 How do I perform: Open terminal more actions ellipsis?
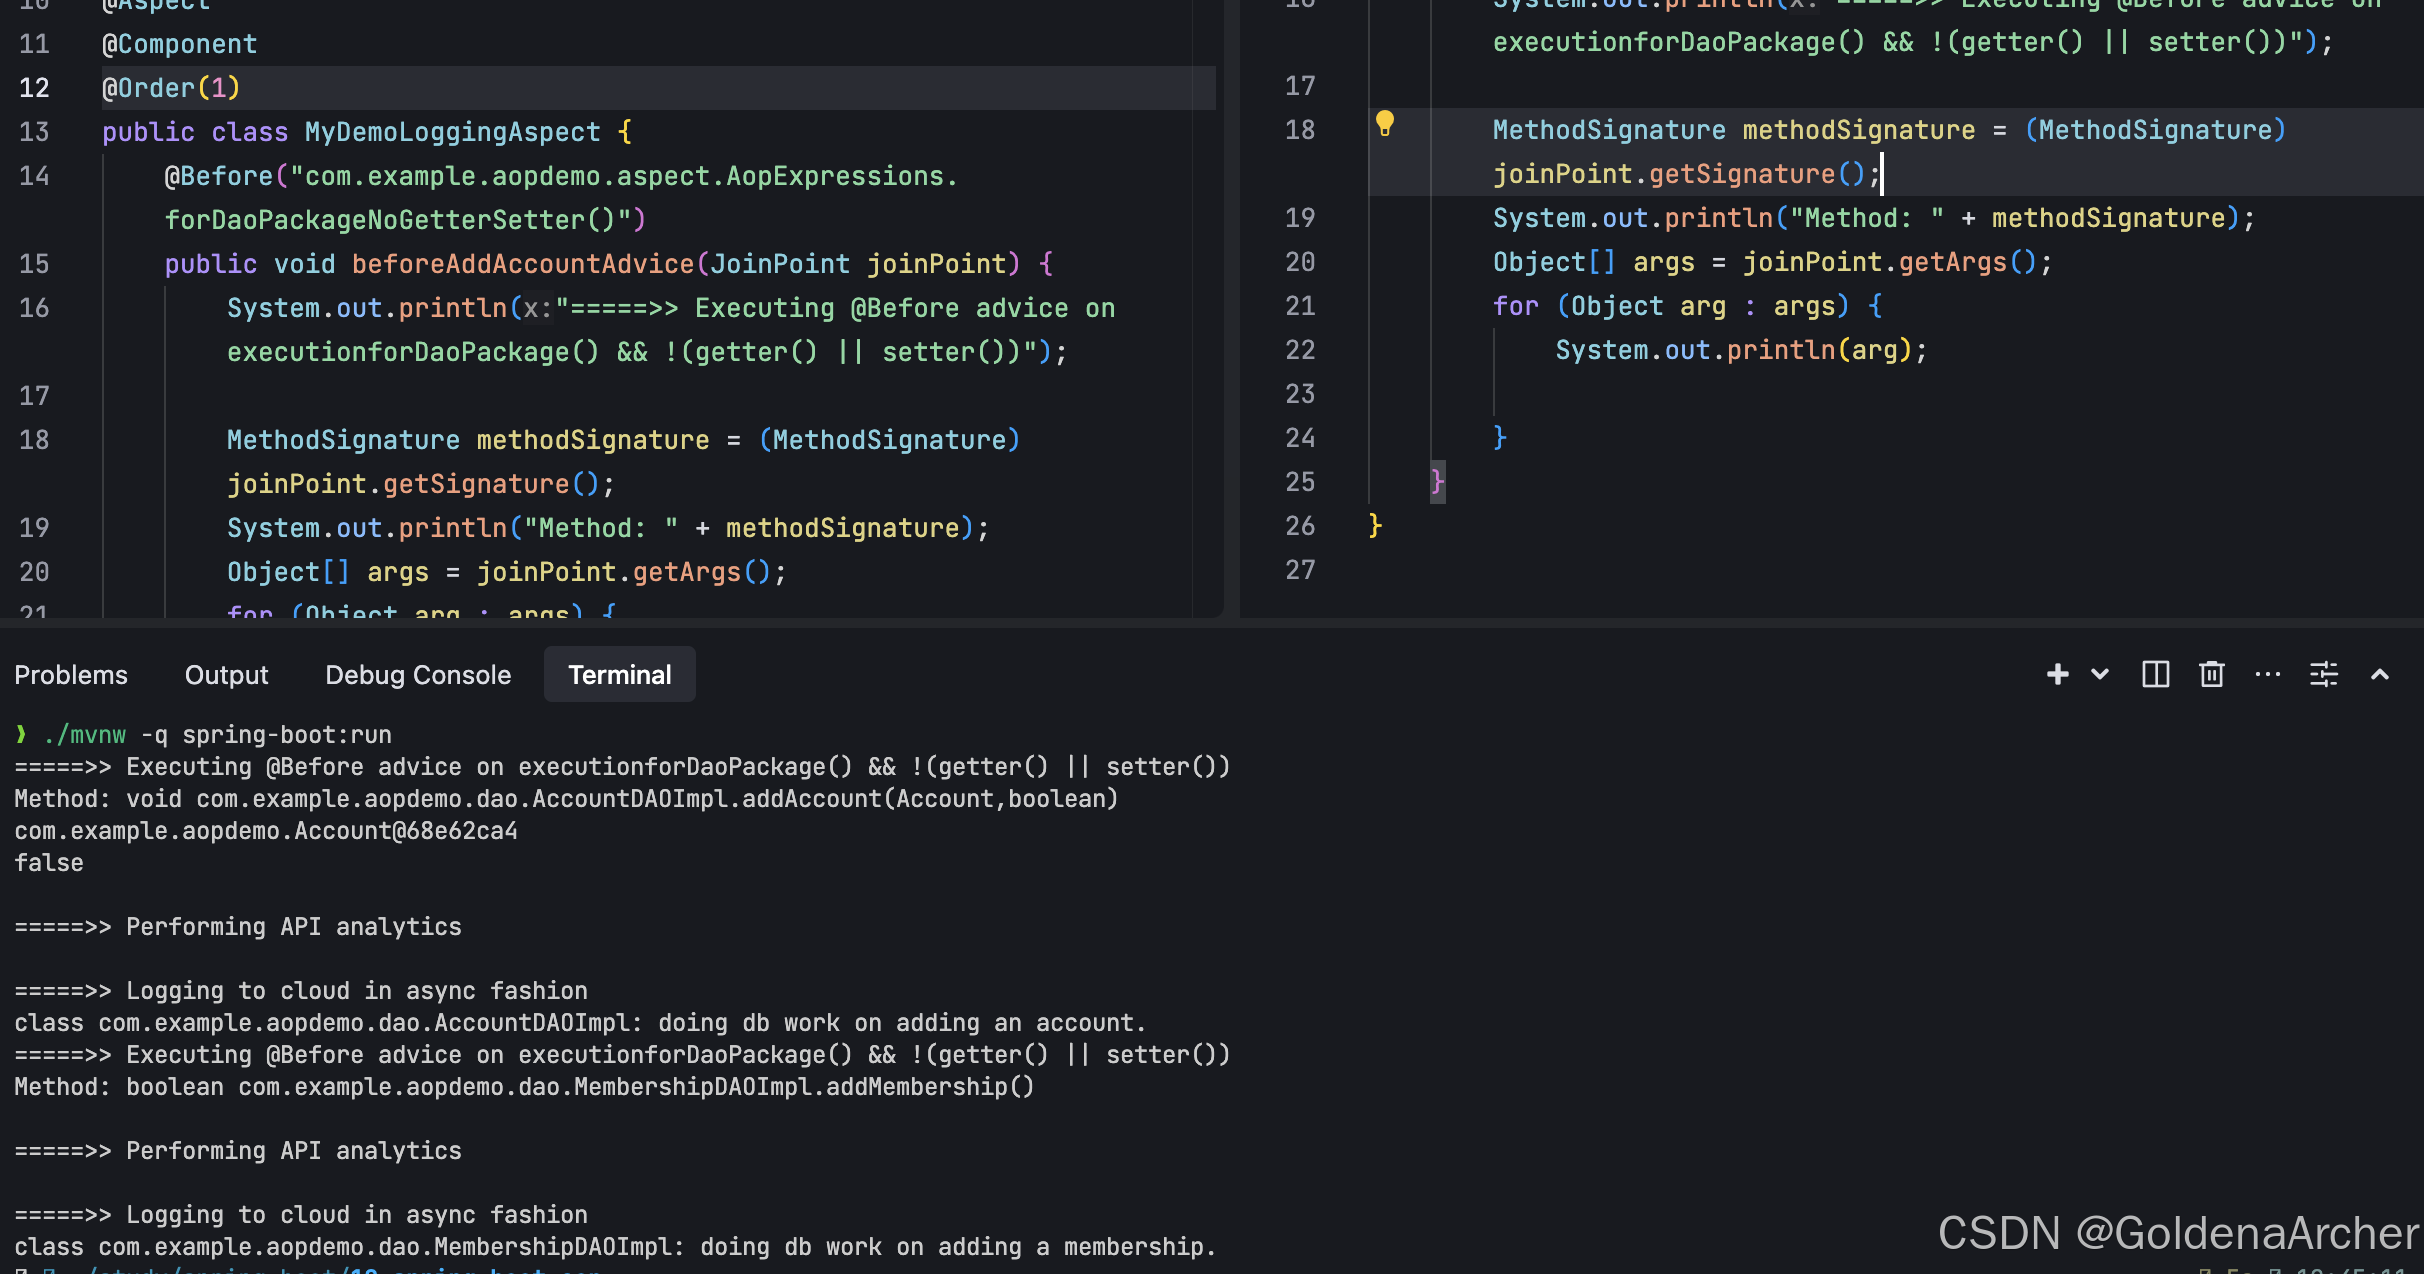point(2267,674)
